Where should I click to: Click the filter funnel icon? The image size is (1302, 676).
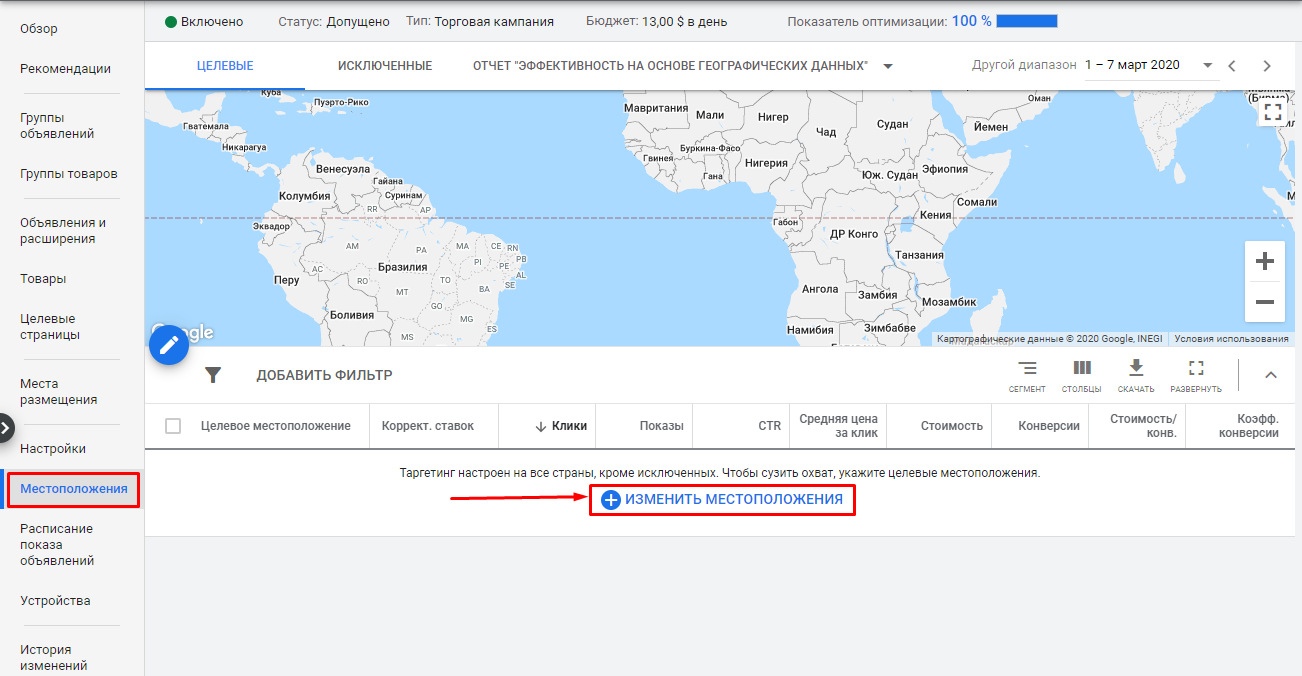click(x=212, y=375)
